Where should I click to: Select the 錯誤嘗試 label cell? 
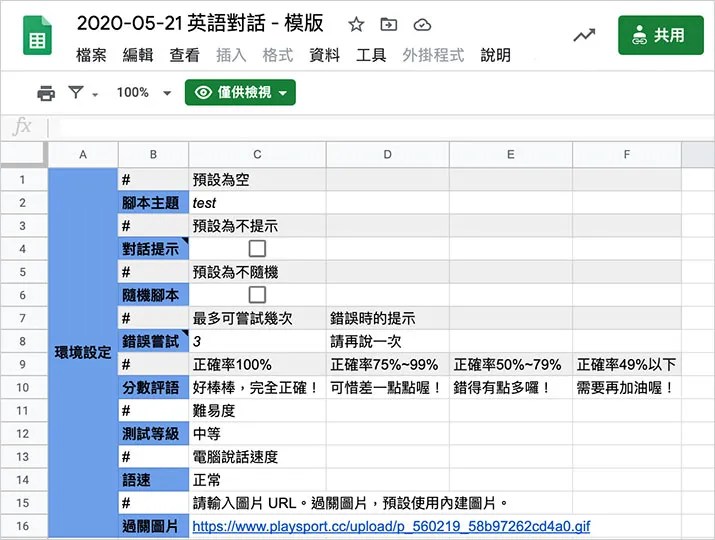(x=153, y=341)
